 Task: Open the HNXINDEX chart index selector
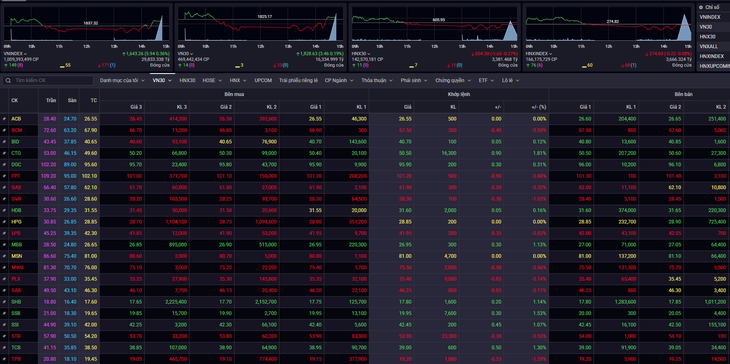[x=537, y=54]
